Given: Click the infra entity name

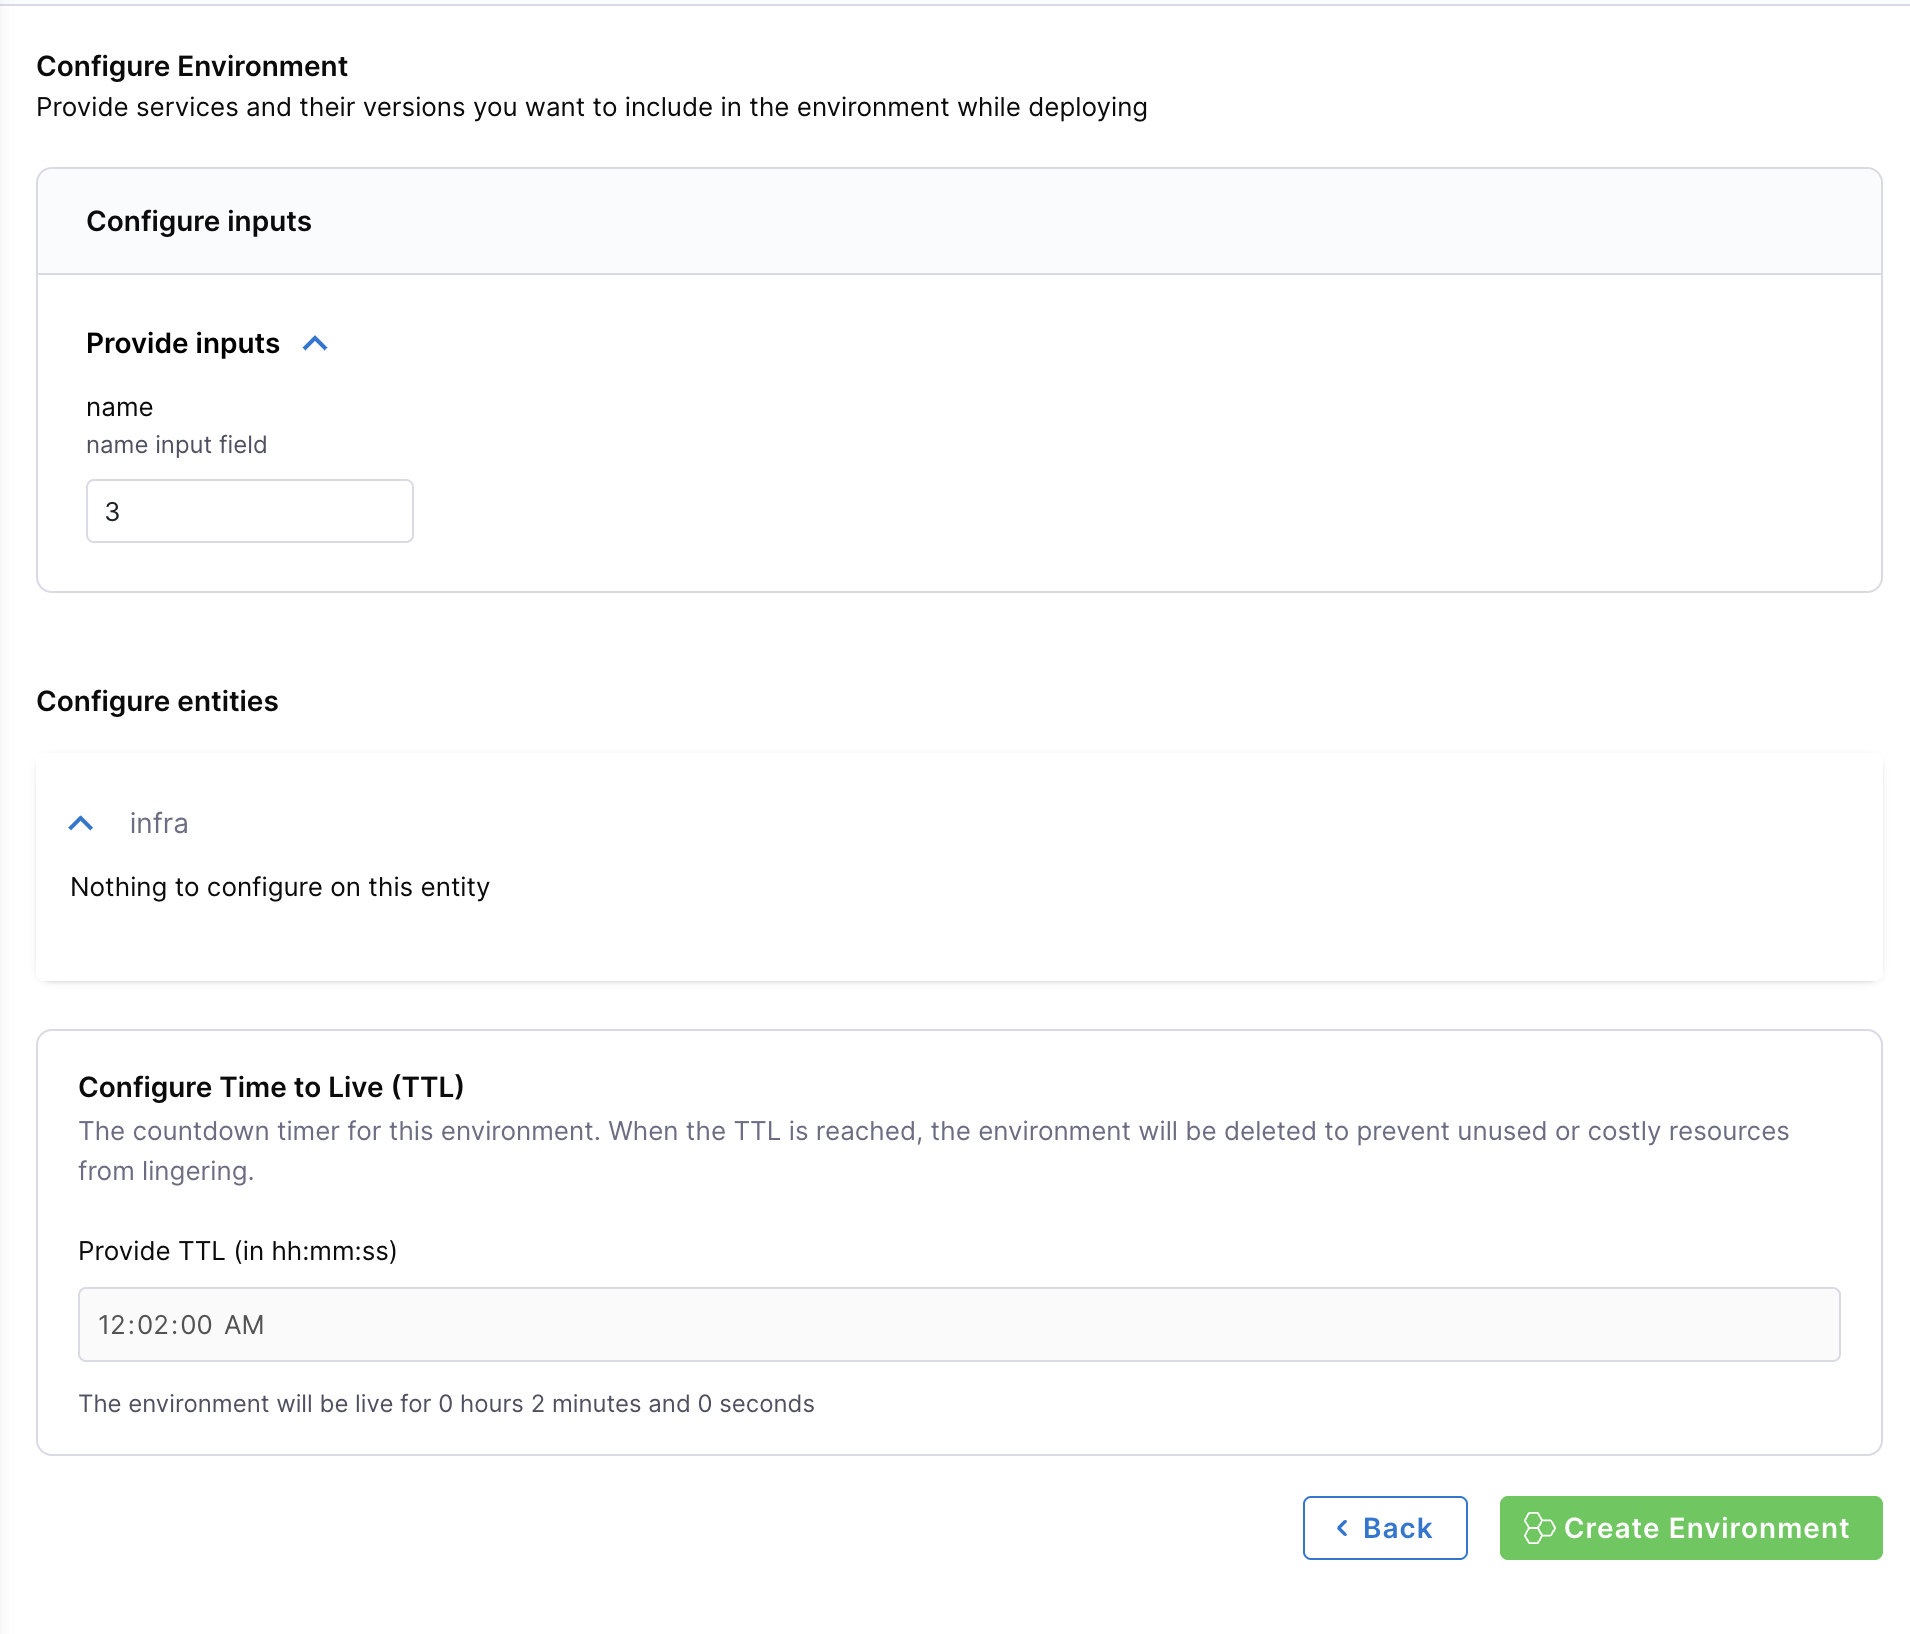Looking at the screenshot, I should (159, 823).
